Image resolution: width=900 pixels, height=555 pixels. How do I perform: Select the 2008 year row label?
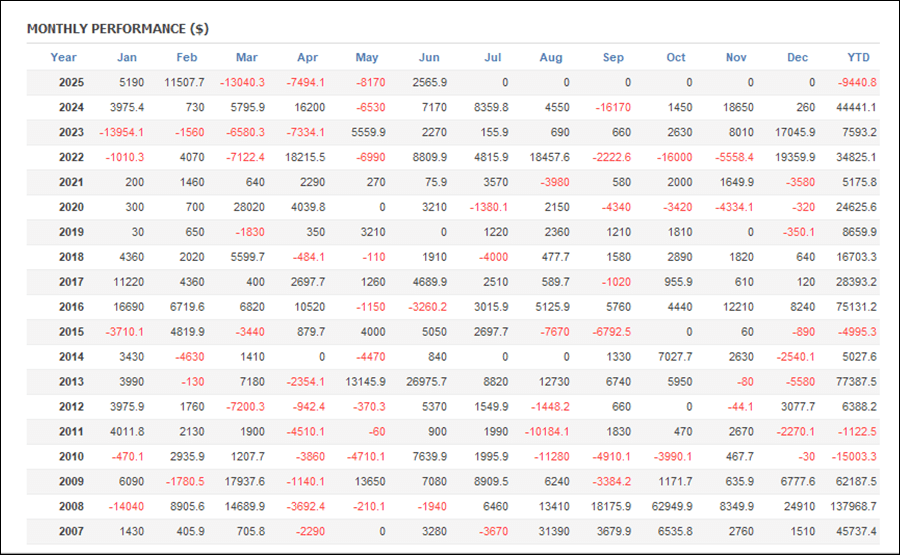tap(71, 507)
